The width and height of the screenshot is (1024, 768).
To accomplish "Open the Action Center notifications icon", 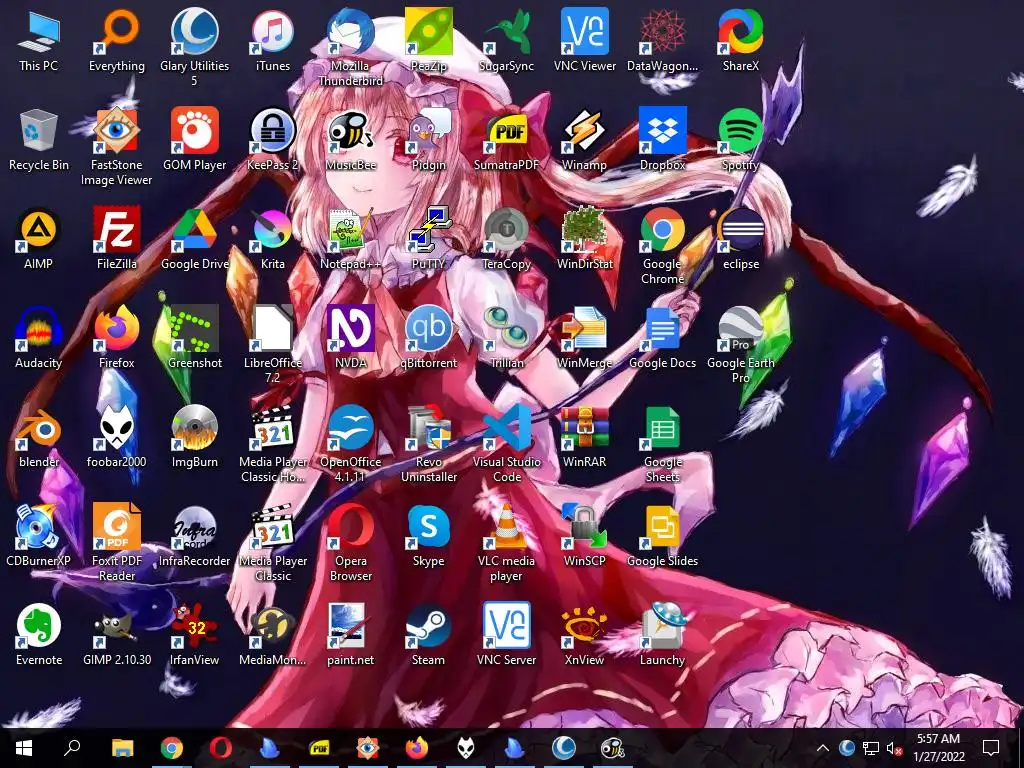I will coord(991,748).
